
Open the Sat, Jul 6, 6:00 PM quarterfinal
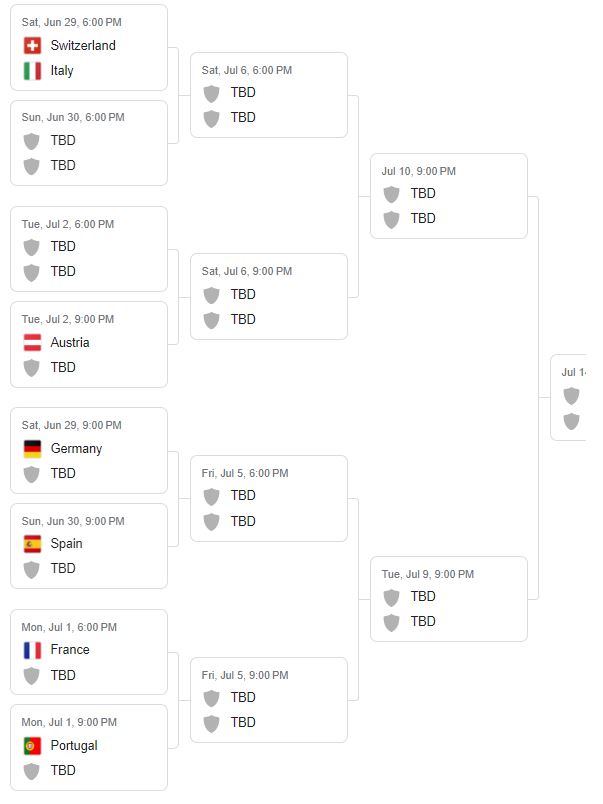pos(269,95)
